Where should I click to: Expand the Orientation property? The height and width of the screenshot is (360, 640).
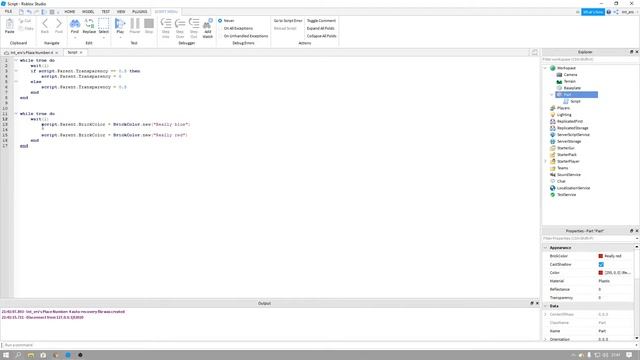[x=545, y=339]
